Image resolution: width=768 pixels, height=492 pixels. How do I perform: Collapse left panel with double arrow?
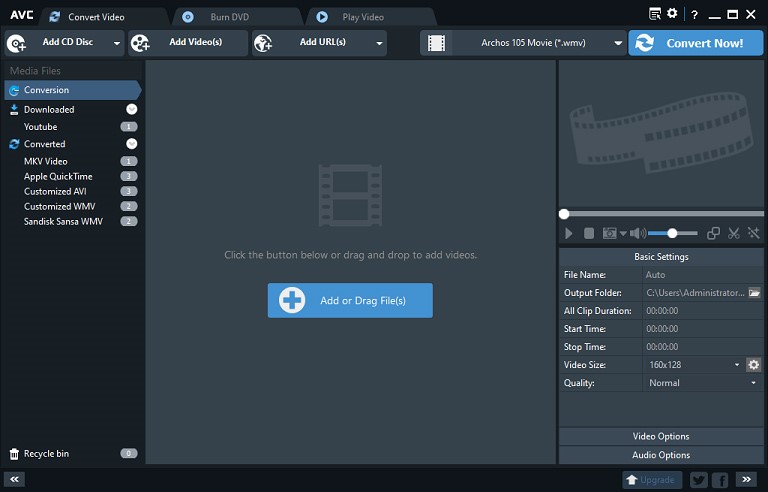pos(14,479)
